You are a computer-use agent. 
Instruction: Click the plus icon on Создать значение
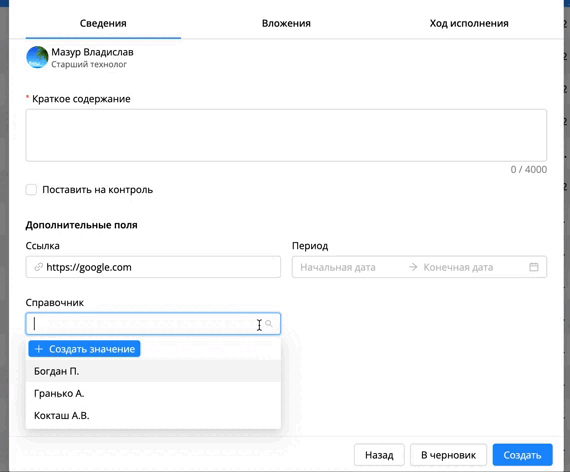39,349
